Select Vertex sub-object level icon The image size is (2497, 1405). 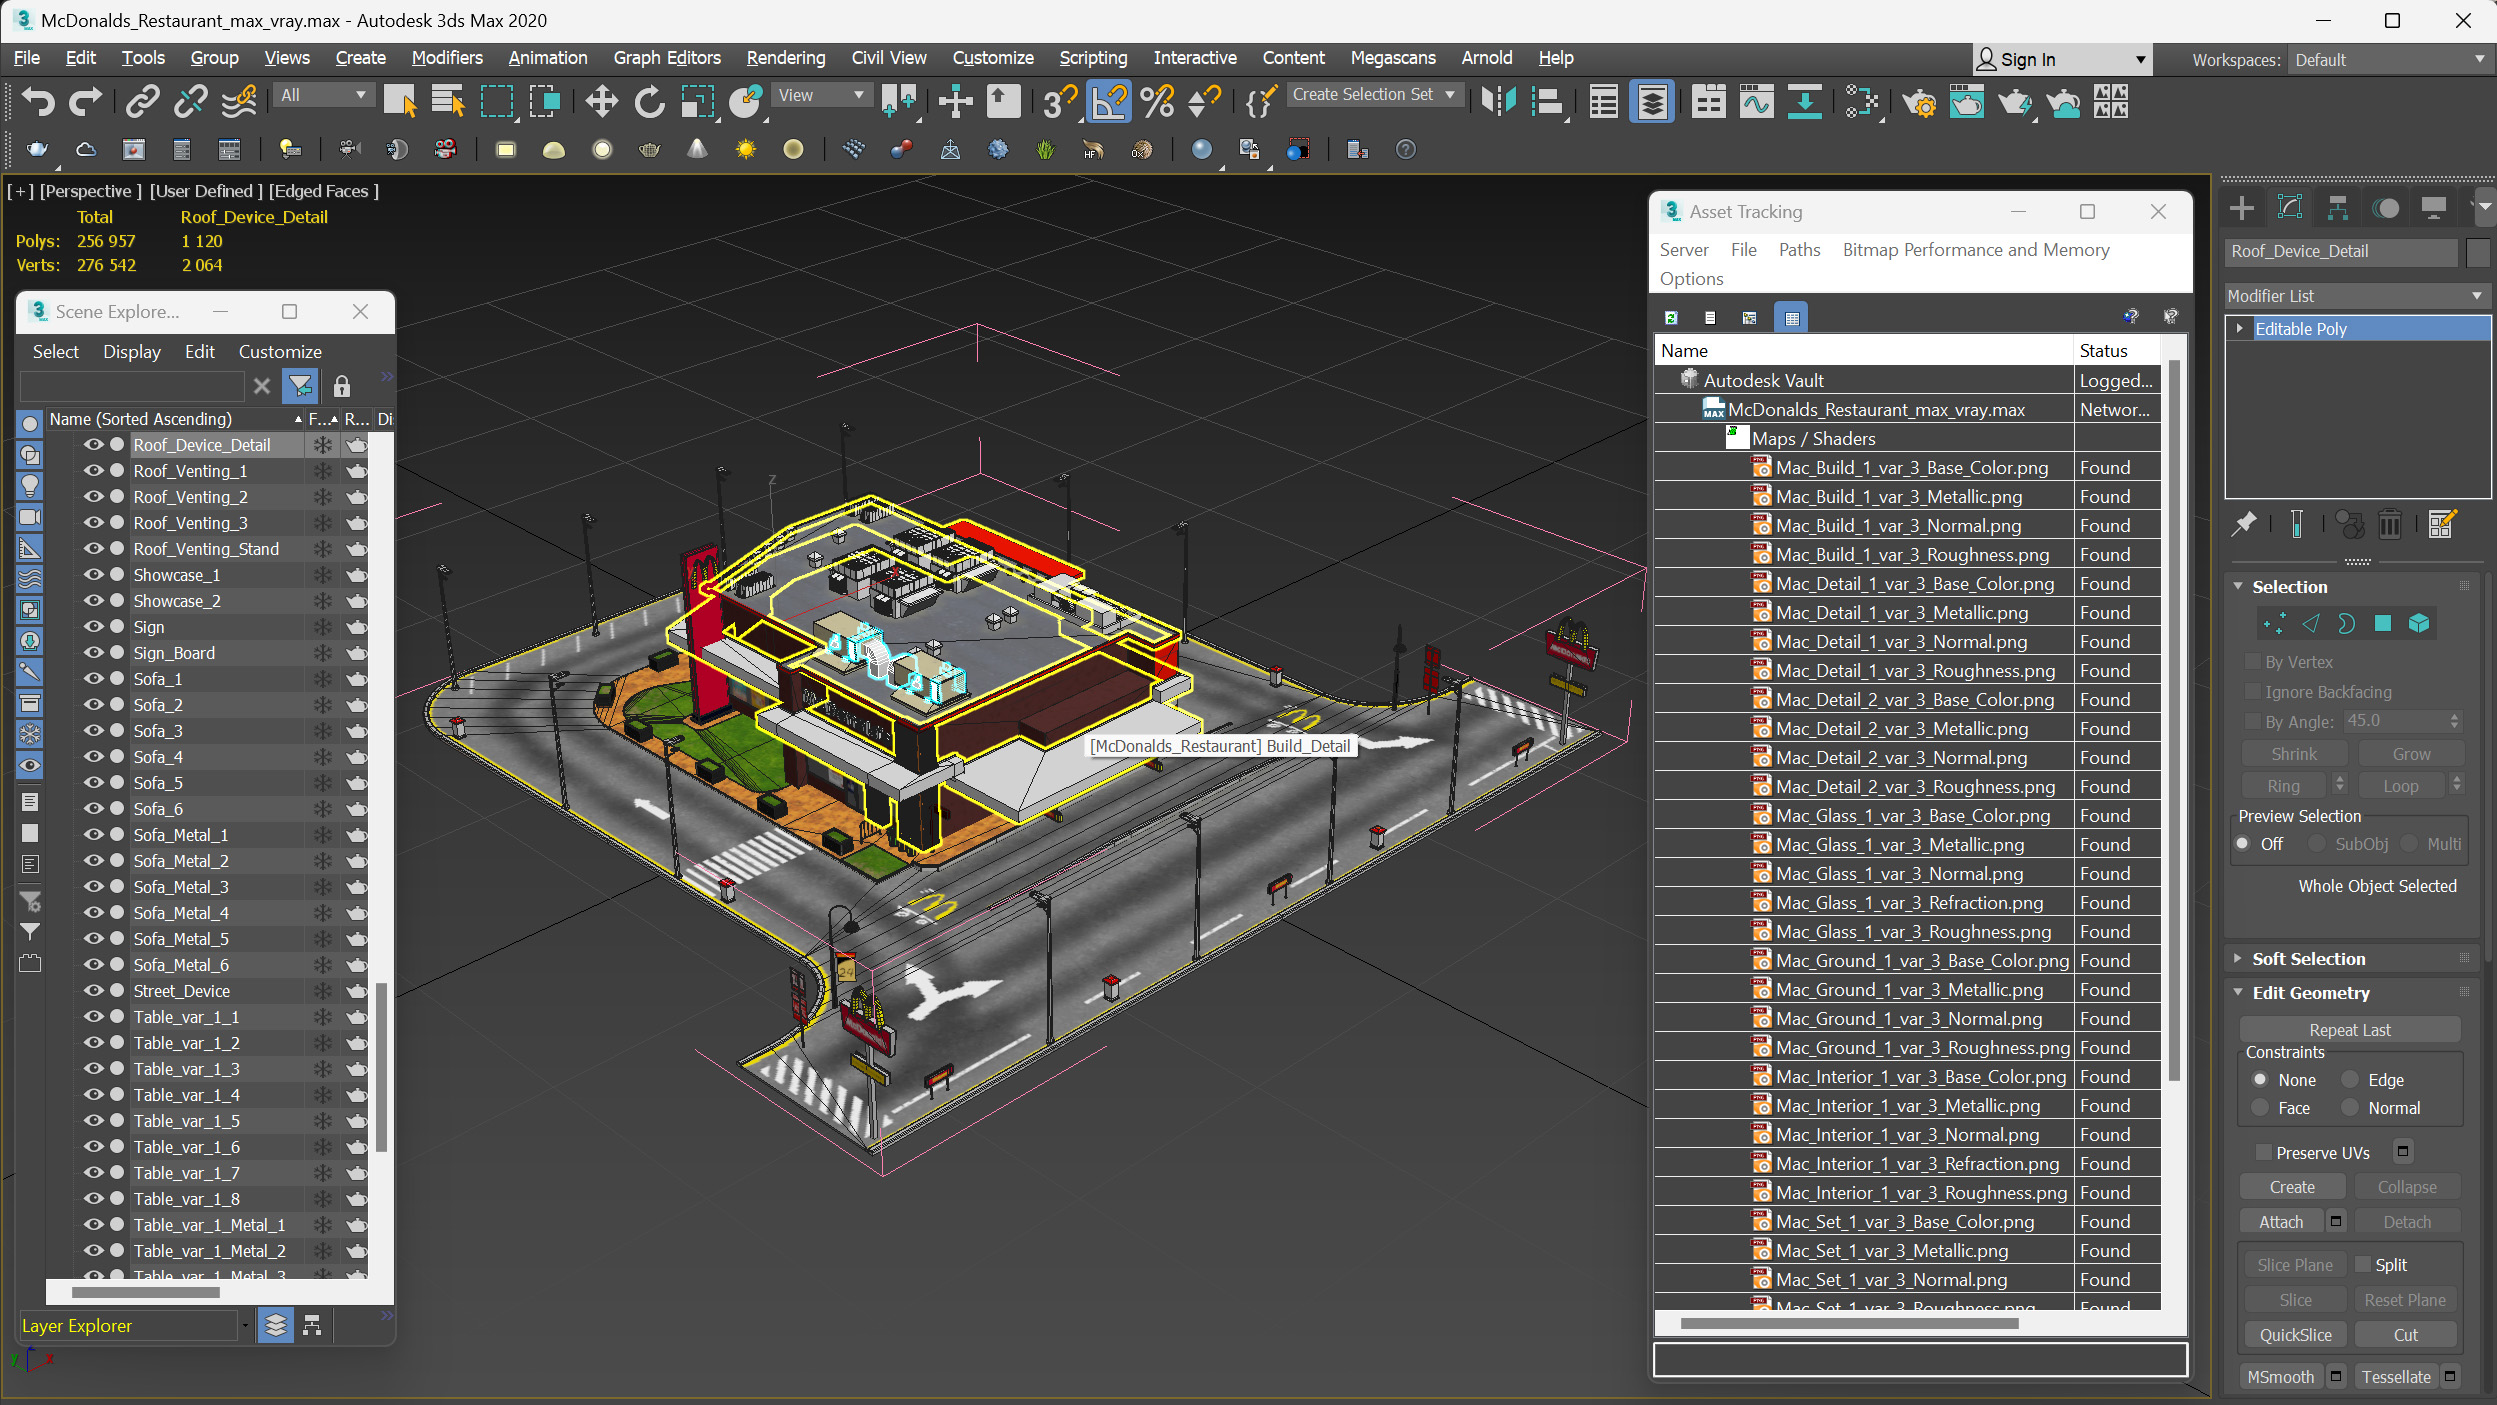(2274, 624)
